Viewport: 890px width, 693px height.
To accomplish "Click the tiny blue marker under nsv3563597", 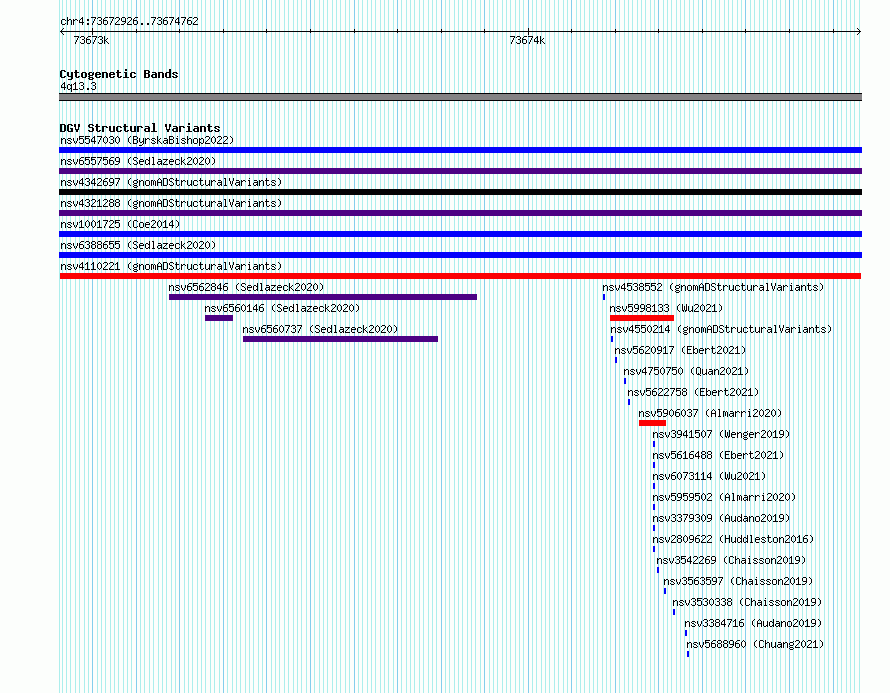I will 665,591.
